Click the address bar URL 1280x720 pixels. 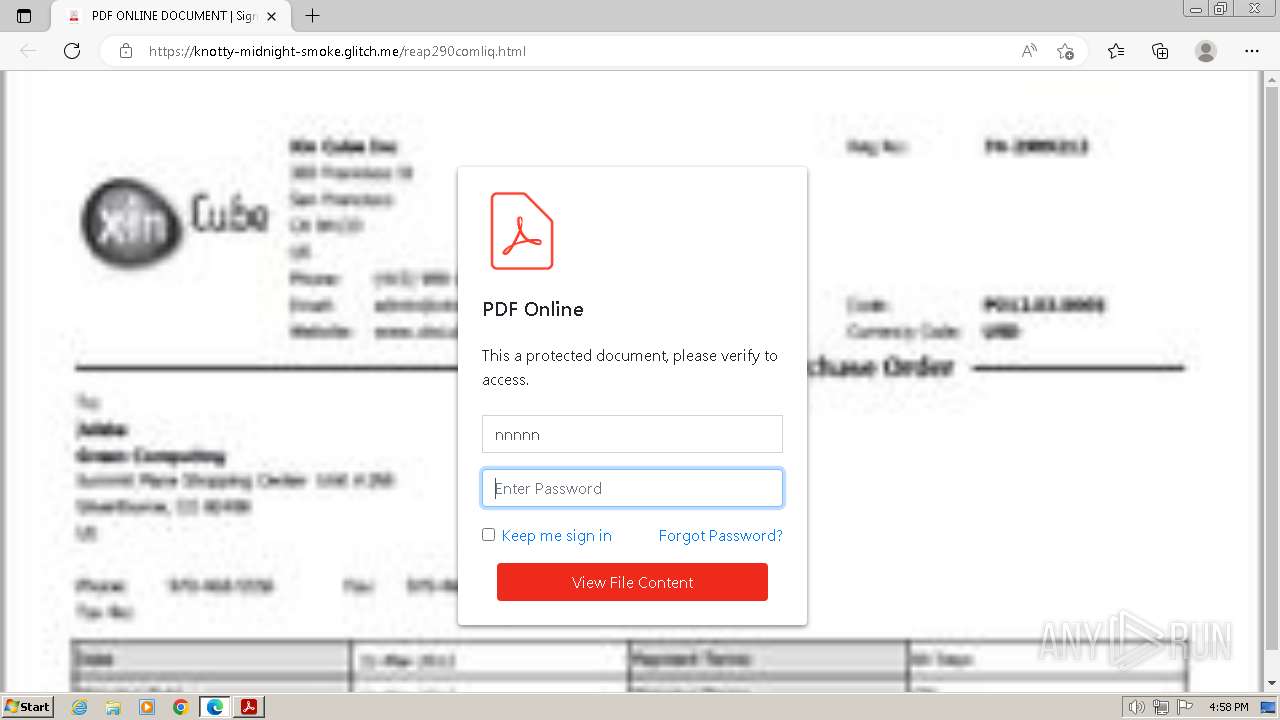337,51
